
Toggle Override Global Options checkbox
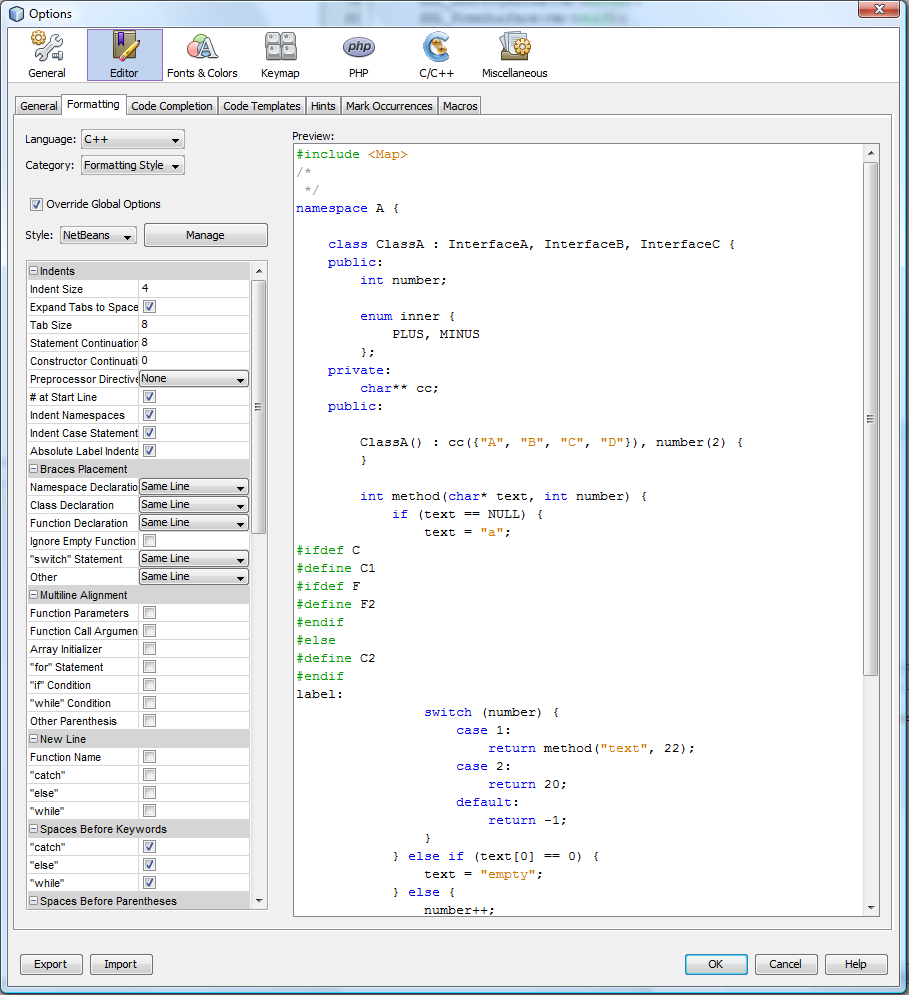(x=37, y=204)
